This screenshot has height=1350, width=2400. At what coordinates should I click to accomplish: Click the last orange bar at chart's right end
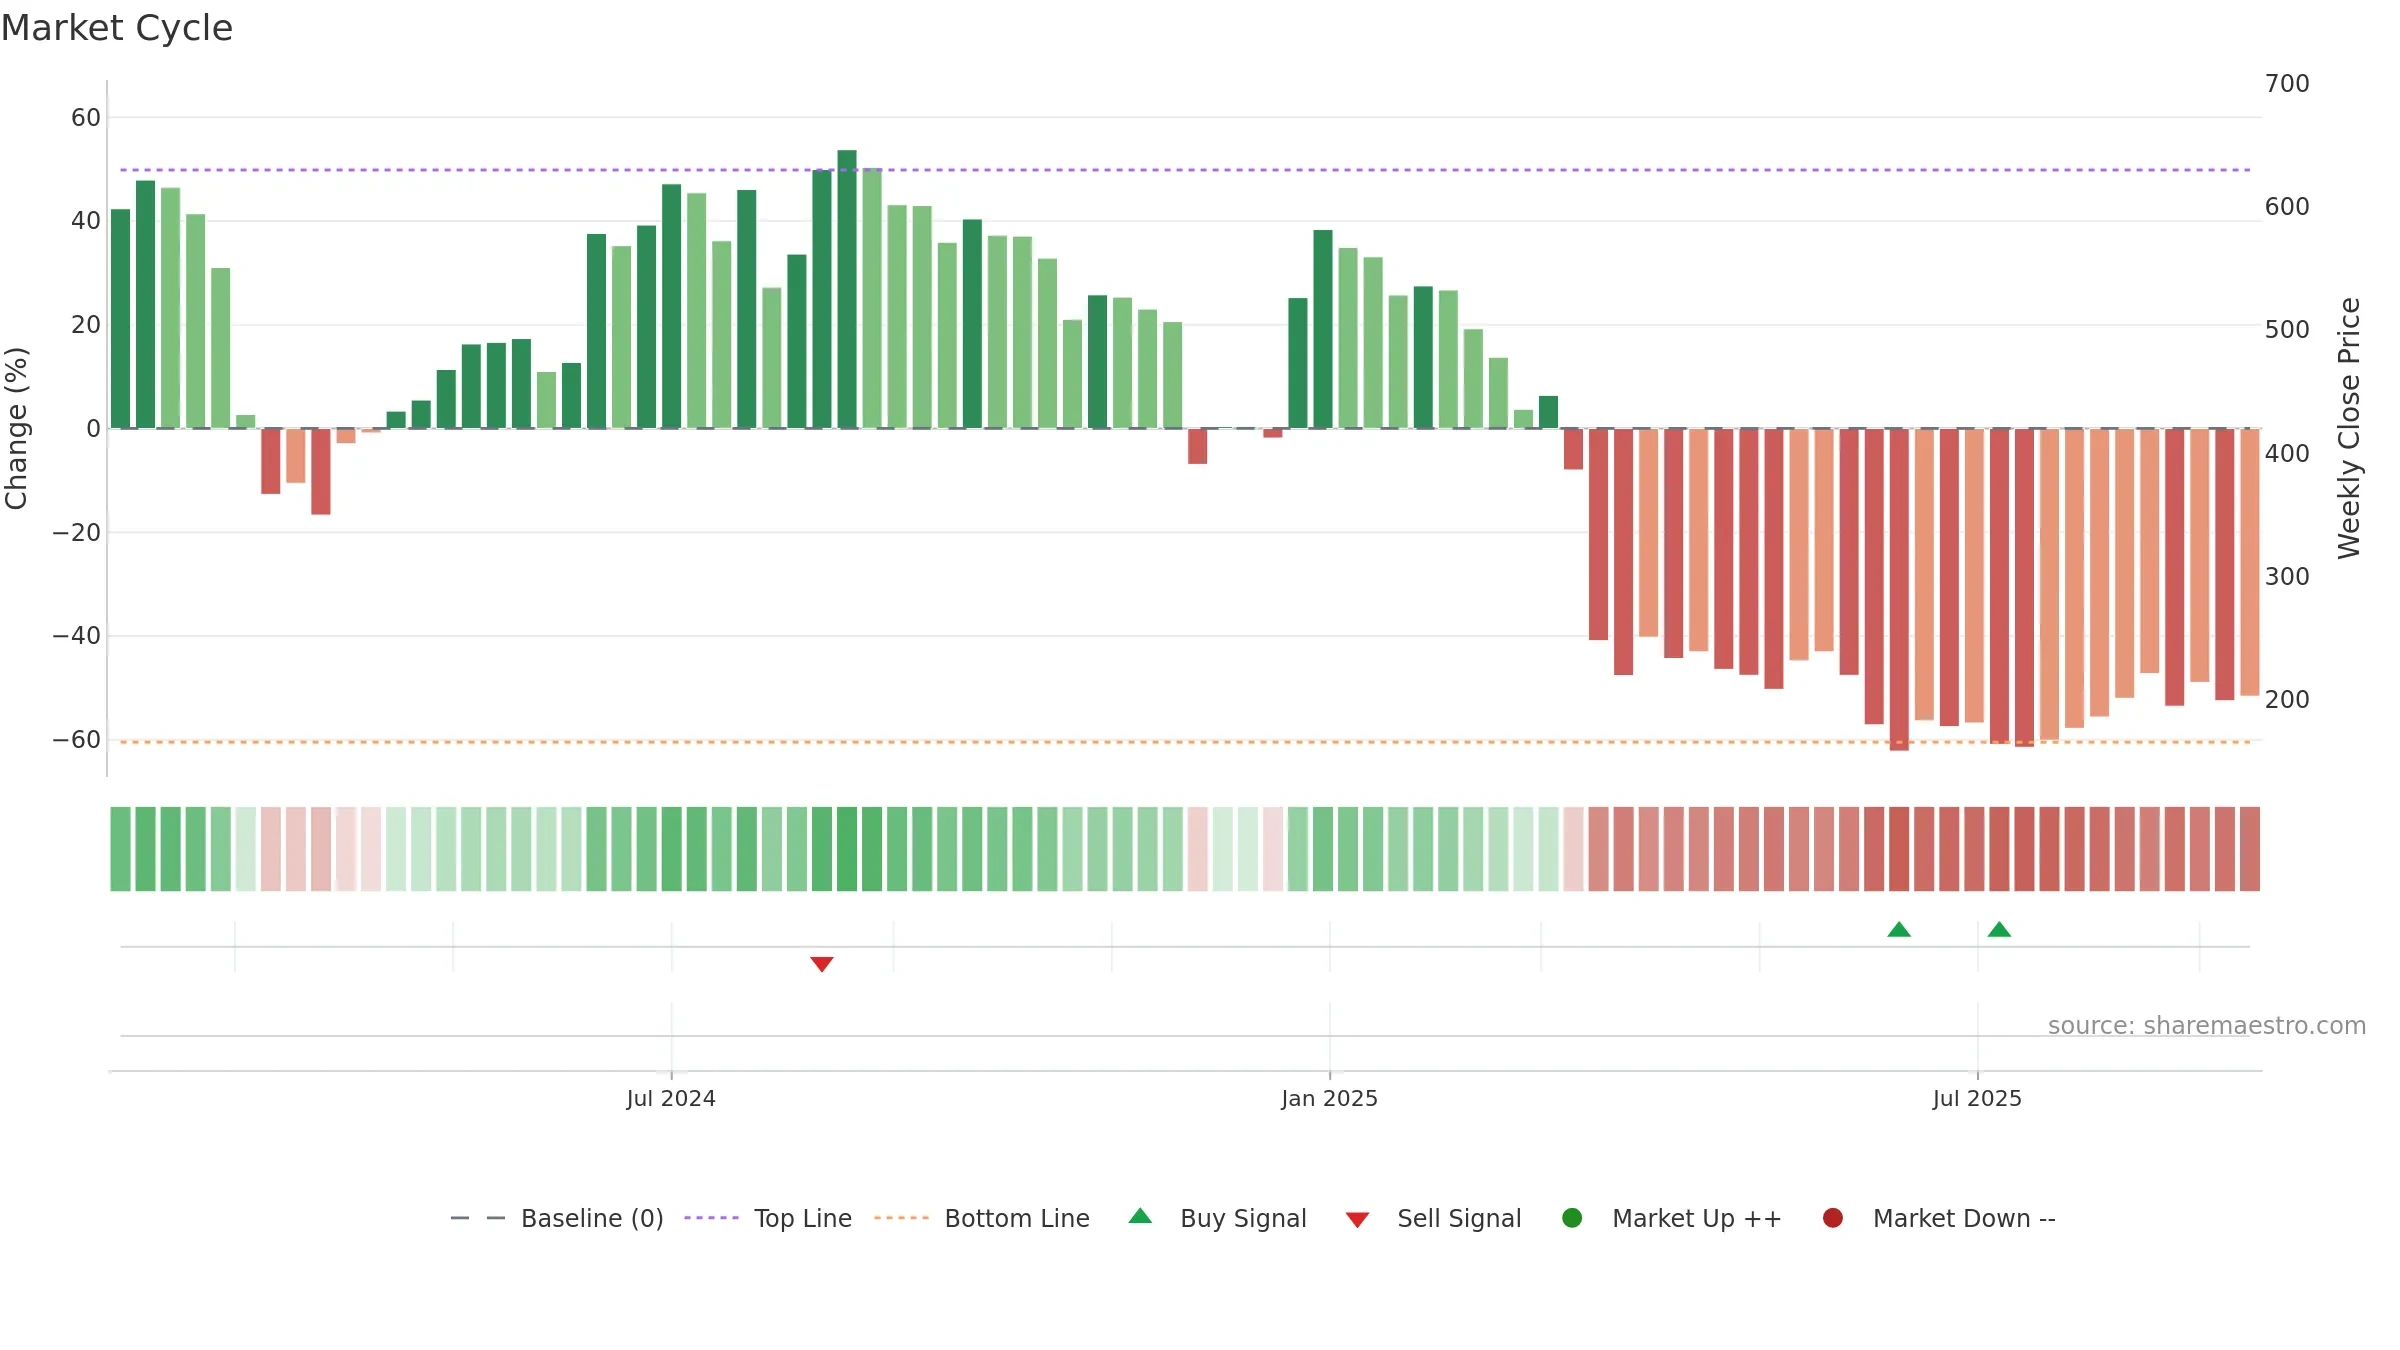(2249, 562)
